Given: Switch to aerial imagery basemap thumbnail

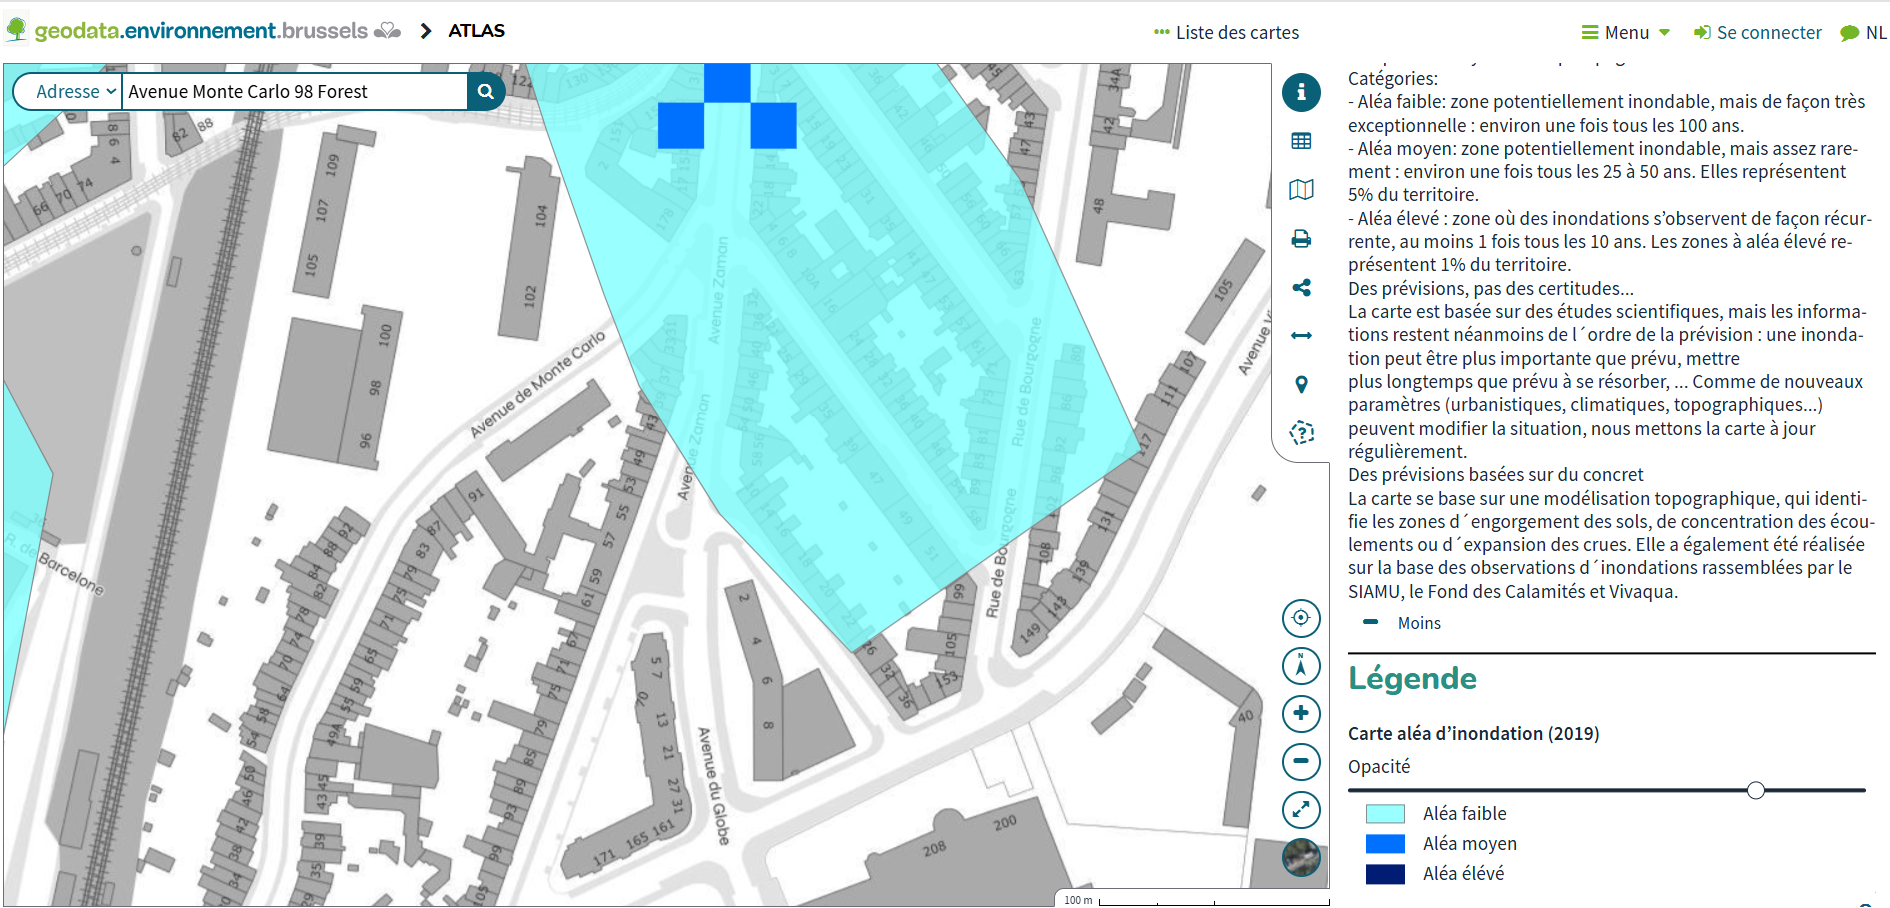Looking at the screenshot, I should click(1301, 857).
